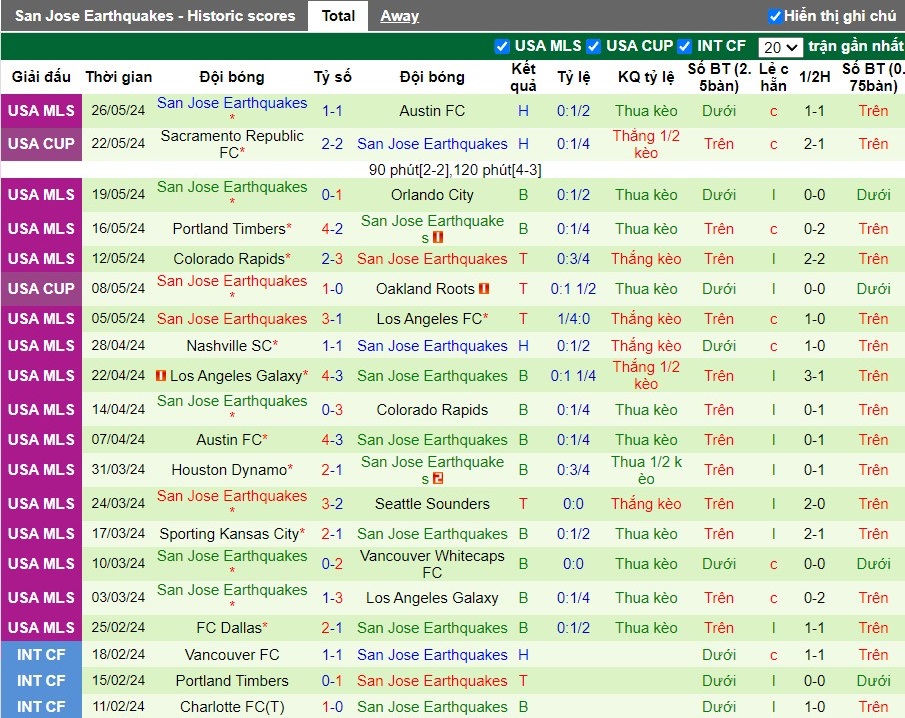The height and width of the screenshot is (718, 905).
Task: Click the 3-1 score versus Los Angeles FC
Action: pyautogui.click(x=332, y=319)
